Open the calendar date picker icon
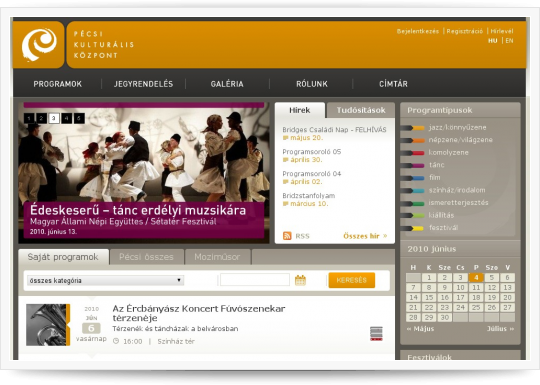Screen dimensions: 540x385 click(x=300, y=280)
